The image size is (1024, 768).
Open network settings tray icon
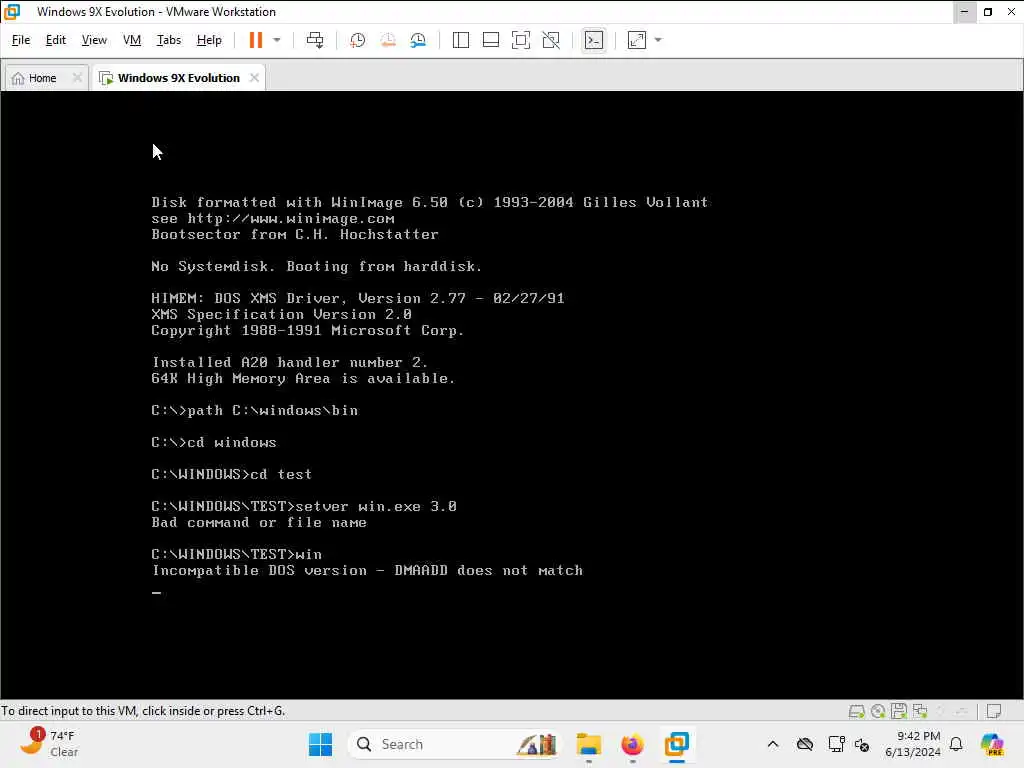(836, 744)
